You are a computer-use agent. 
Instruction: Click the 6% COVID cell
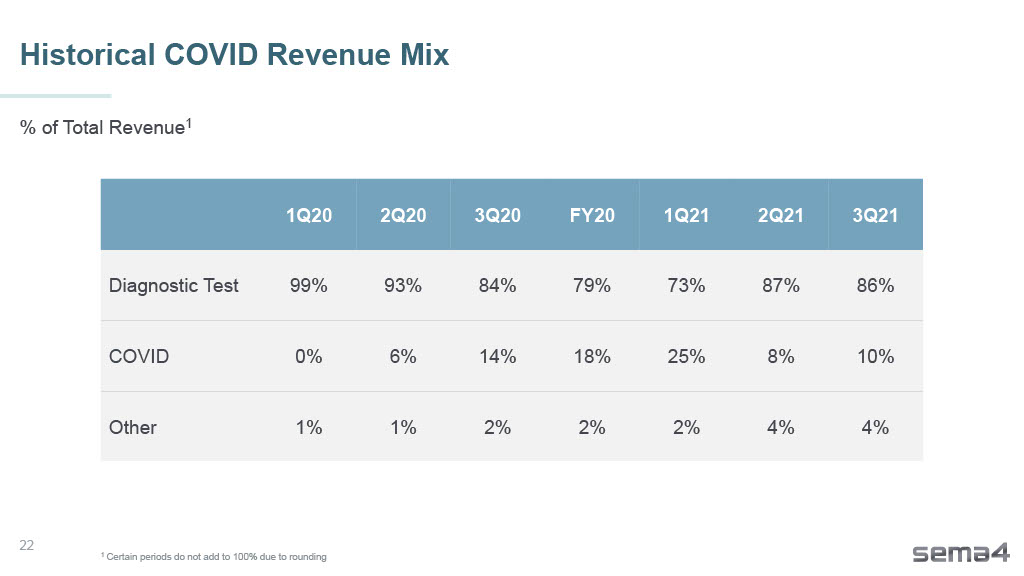point(403,357)
